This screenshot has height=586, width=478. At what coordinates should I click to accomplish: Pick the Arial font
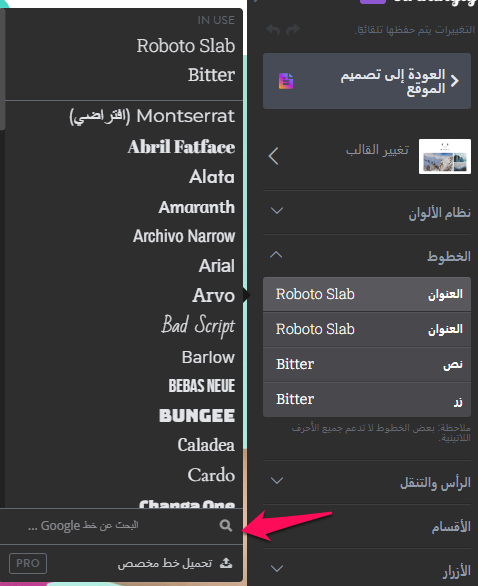tap(217, 266)
